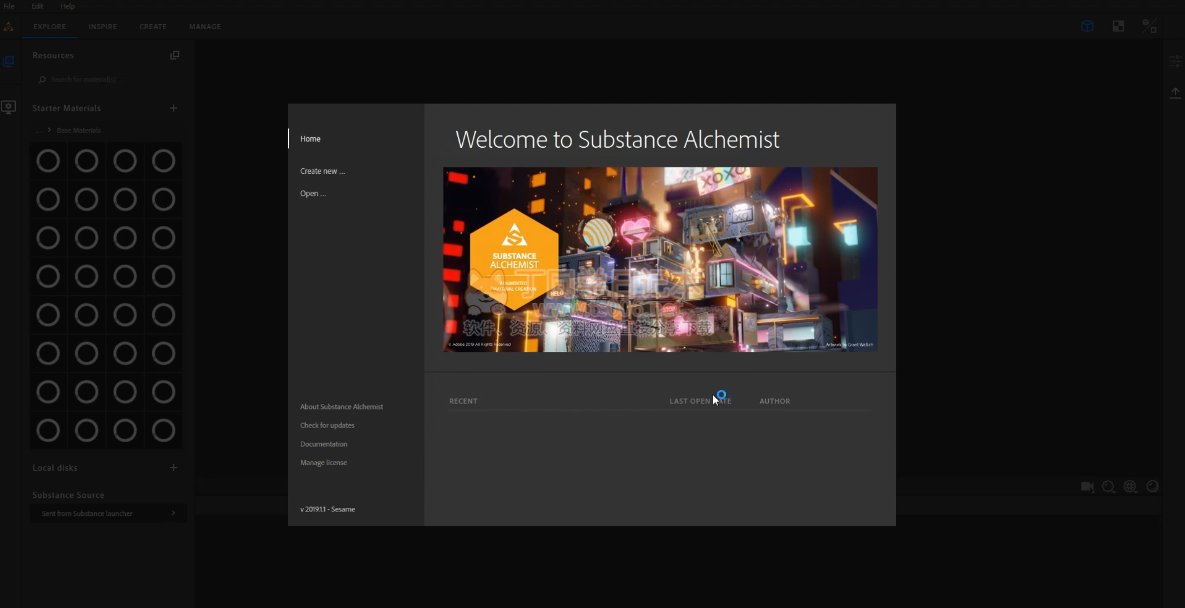Click Create new ... in welcome dialog

[x=322, y=171]
